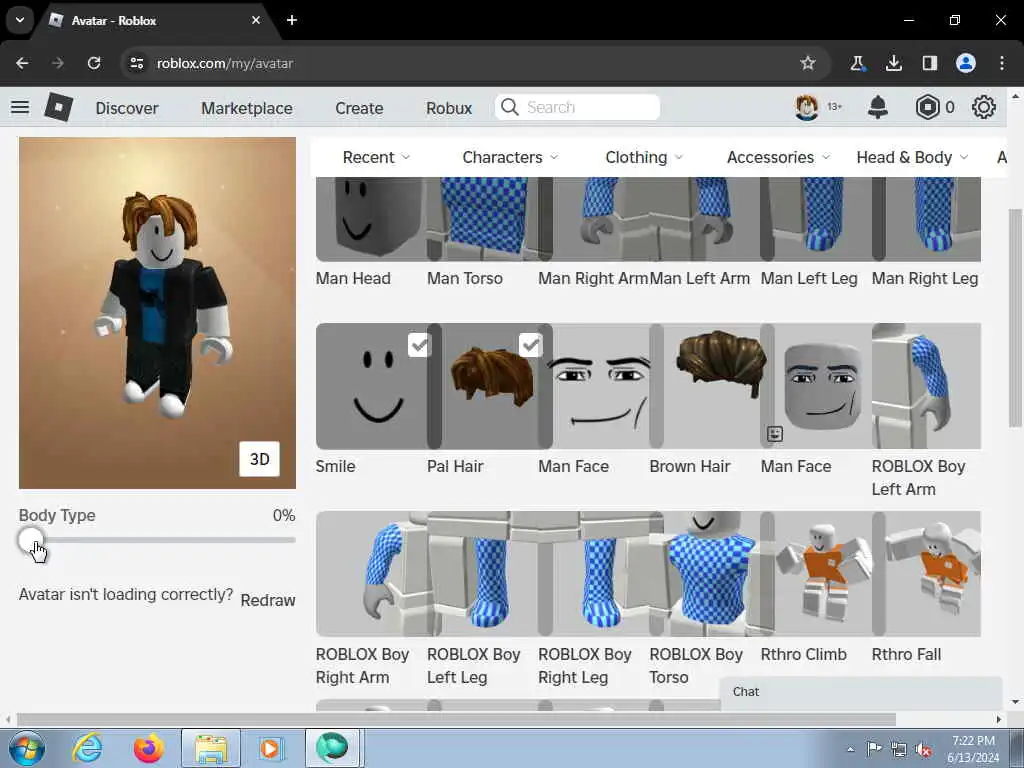This screenshot has width=1024, height=768.
Task: Open the Chat panel
Action: point(861,692)
